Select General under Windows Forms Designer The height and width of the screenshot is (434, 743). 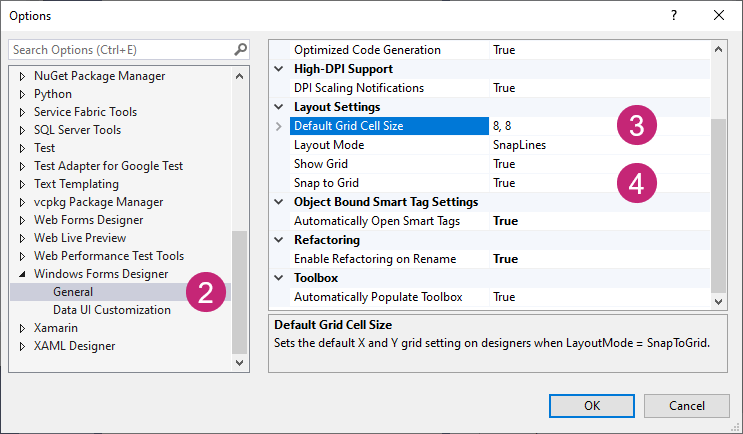(74, 292)
